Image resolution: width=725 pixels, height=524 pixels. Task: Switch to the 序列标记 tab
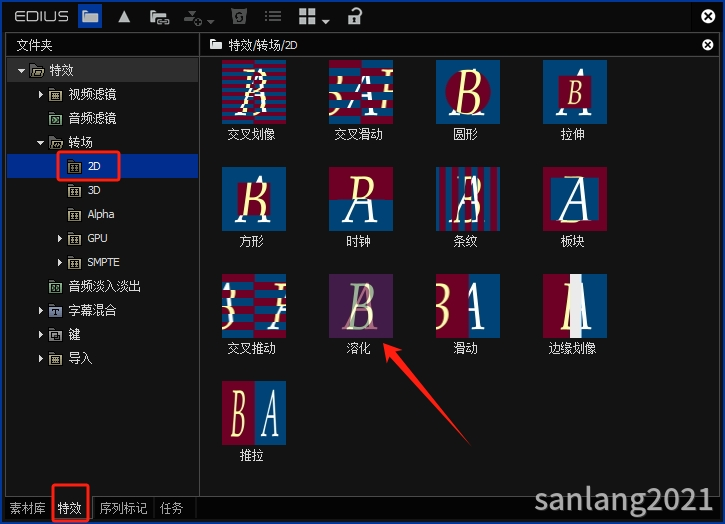click(x=123, y=508)
